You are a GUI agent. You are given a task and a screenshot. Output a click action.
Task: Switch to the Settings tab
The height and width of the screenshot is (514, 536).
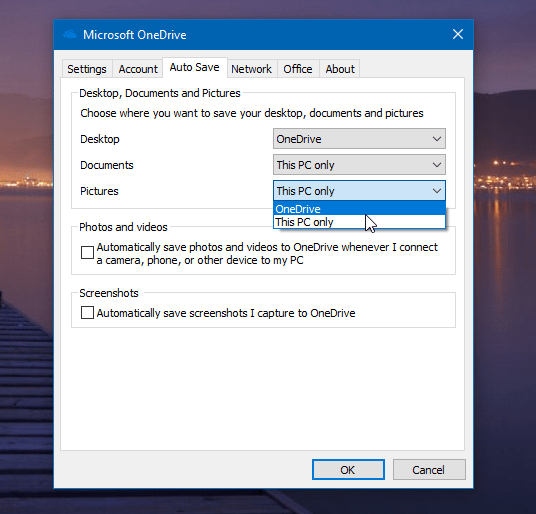[87, 69]
